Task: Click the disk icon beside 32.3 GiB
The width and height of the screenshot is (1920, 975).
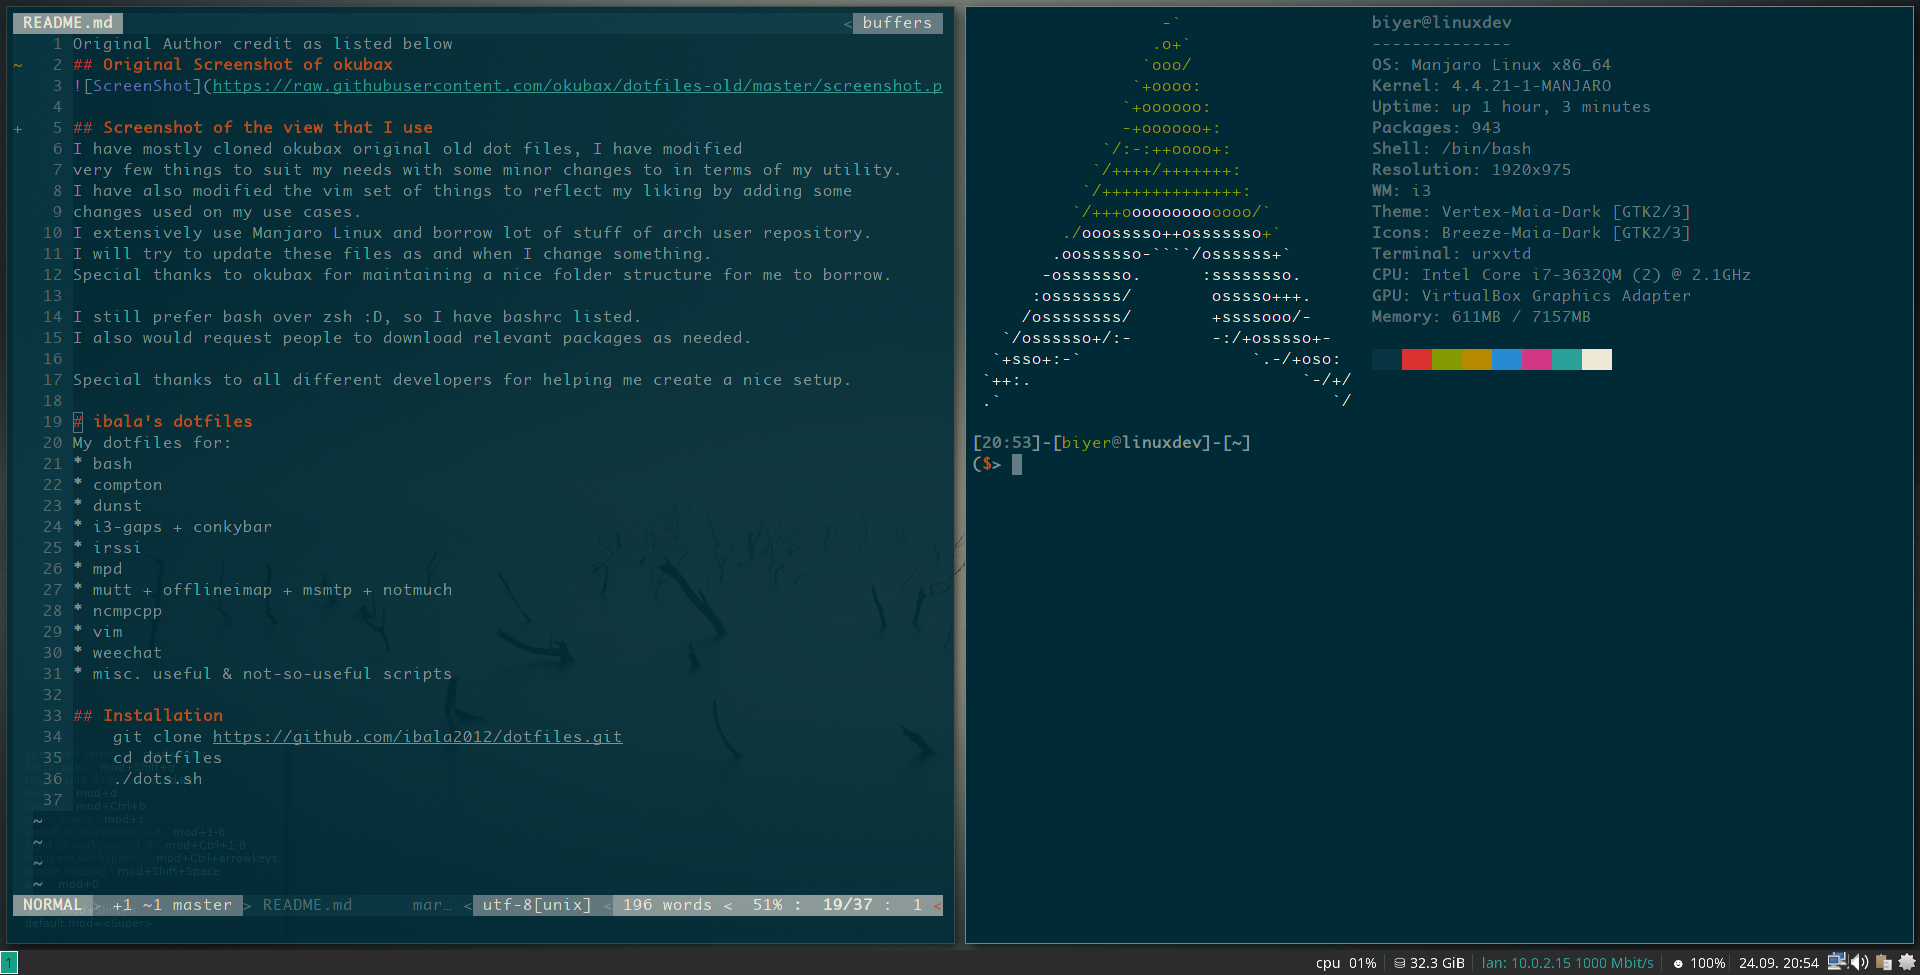Action: 1400,963
